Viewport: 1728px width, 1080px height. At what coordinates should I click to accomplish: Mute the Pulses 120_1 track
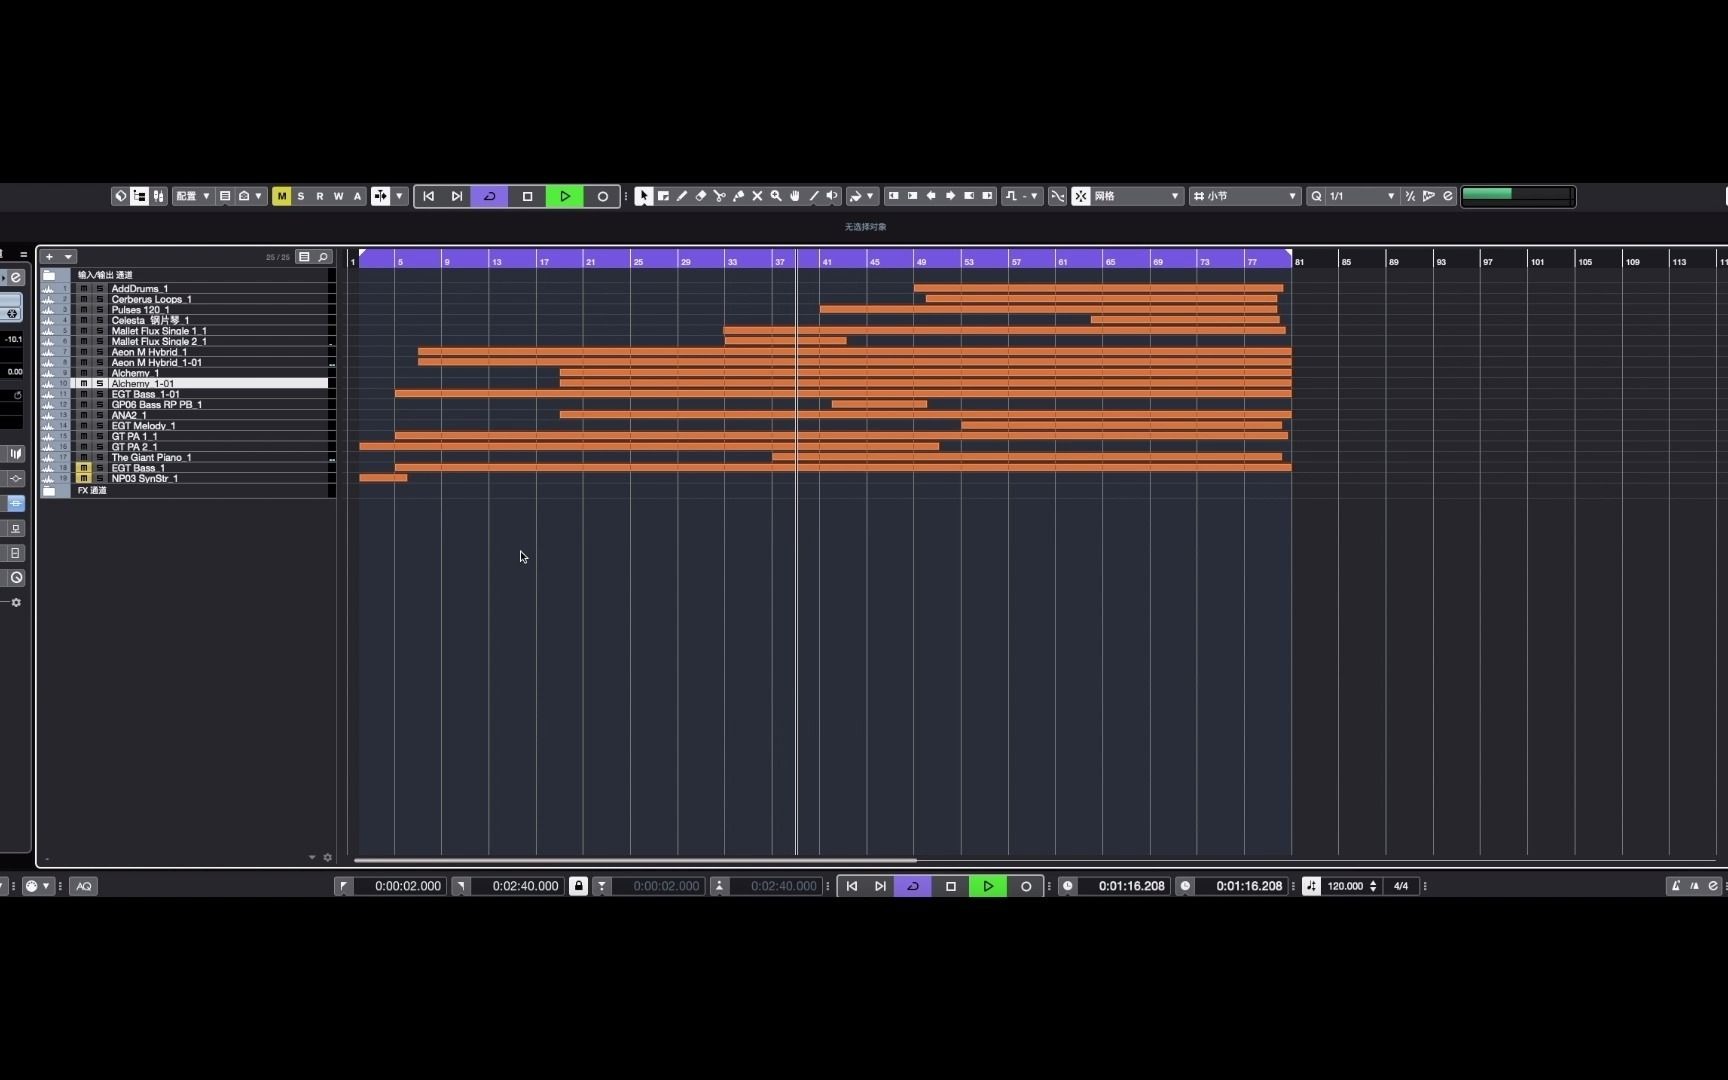click(84, 310)
